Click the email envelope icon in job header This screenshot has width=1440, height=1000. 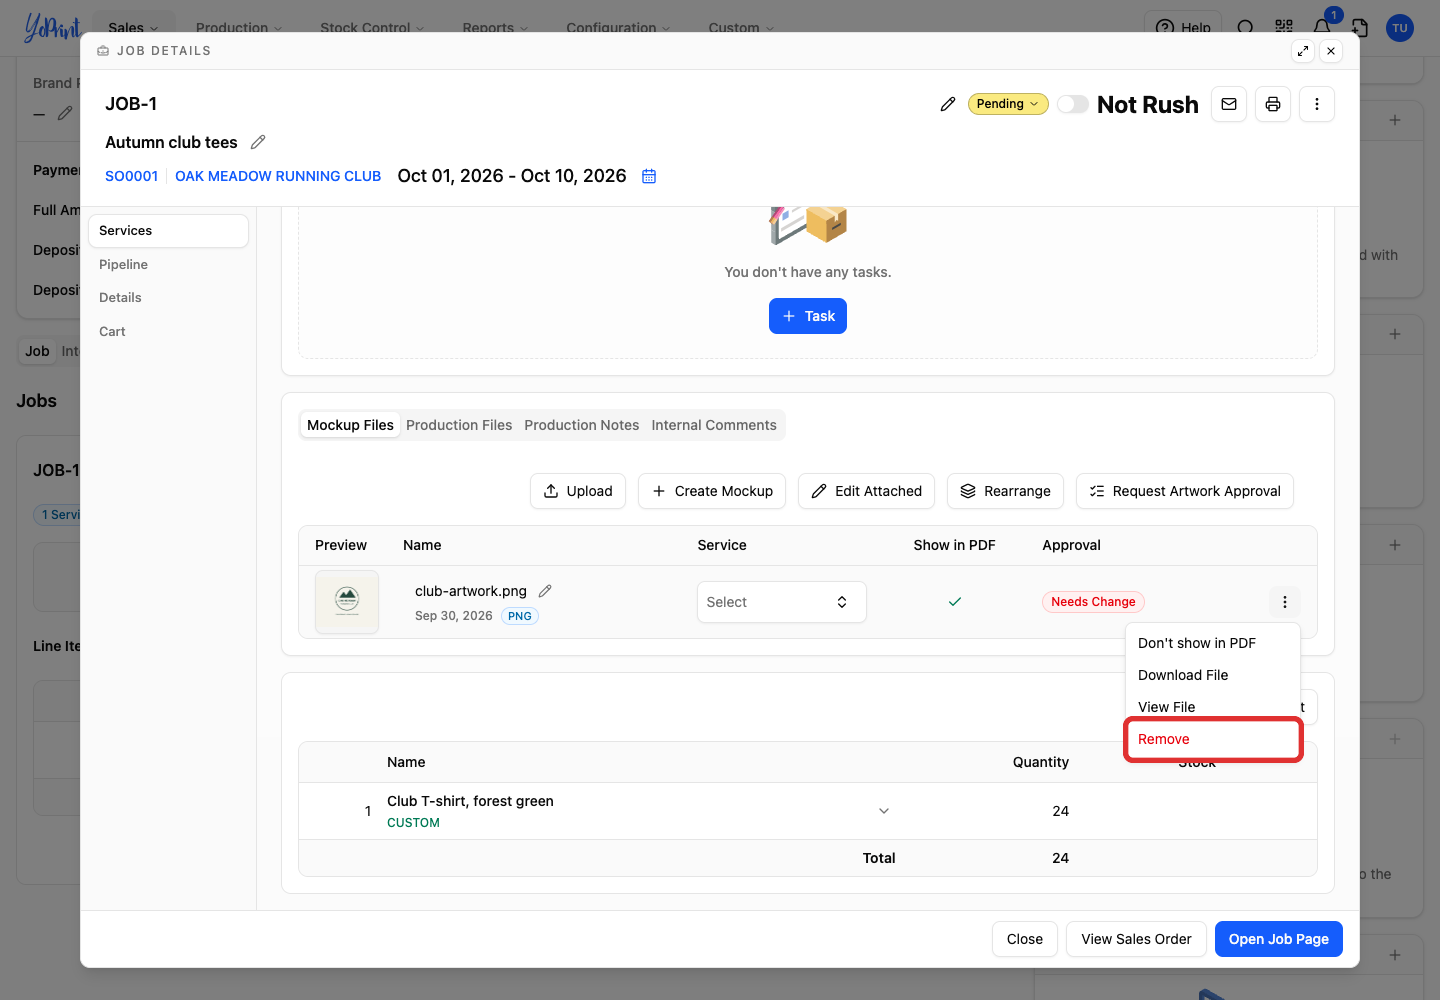(1229, 104)
